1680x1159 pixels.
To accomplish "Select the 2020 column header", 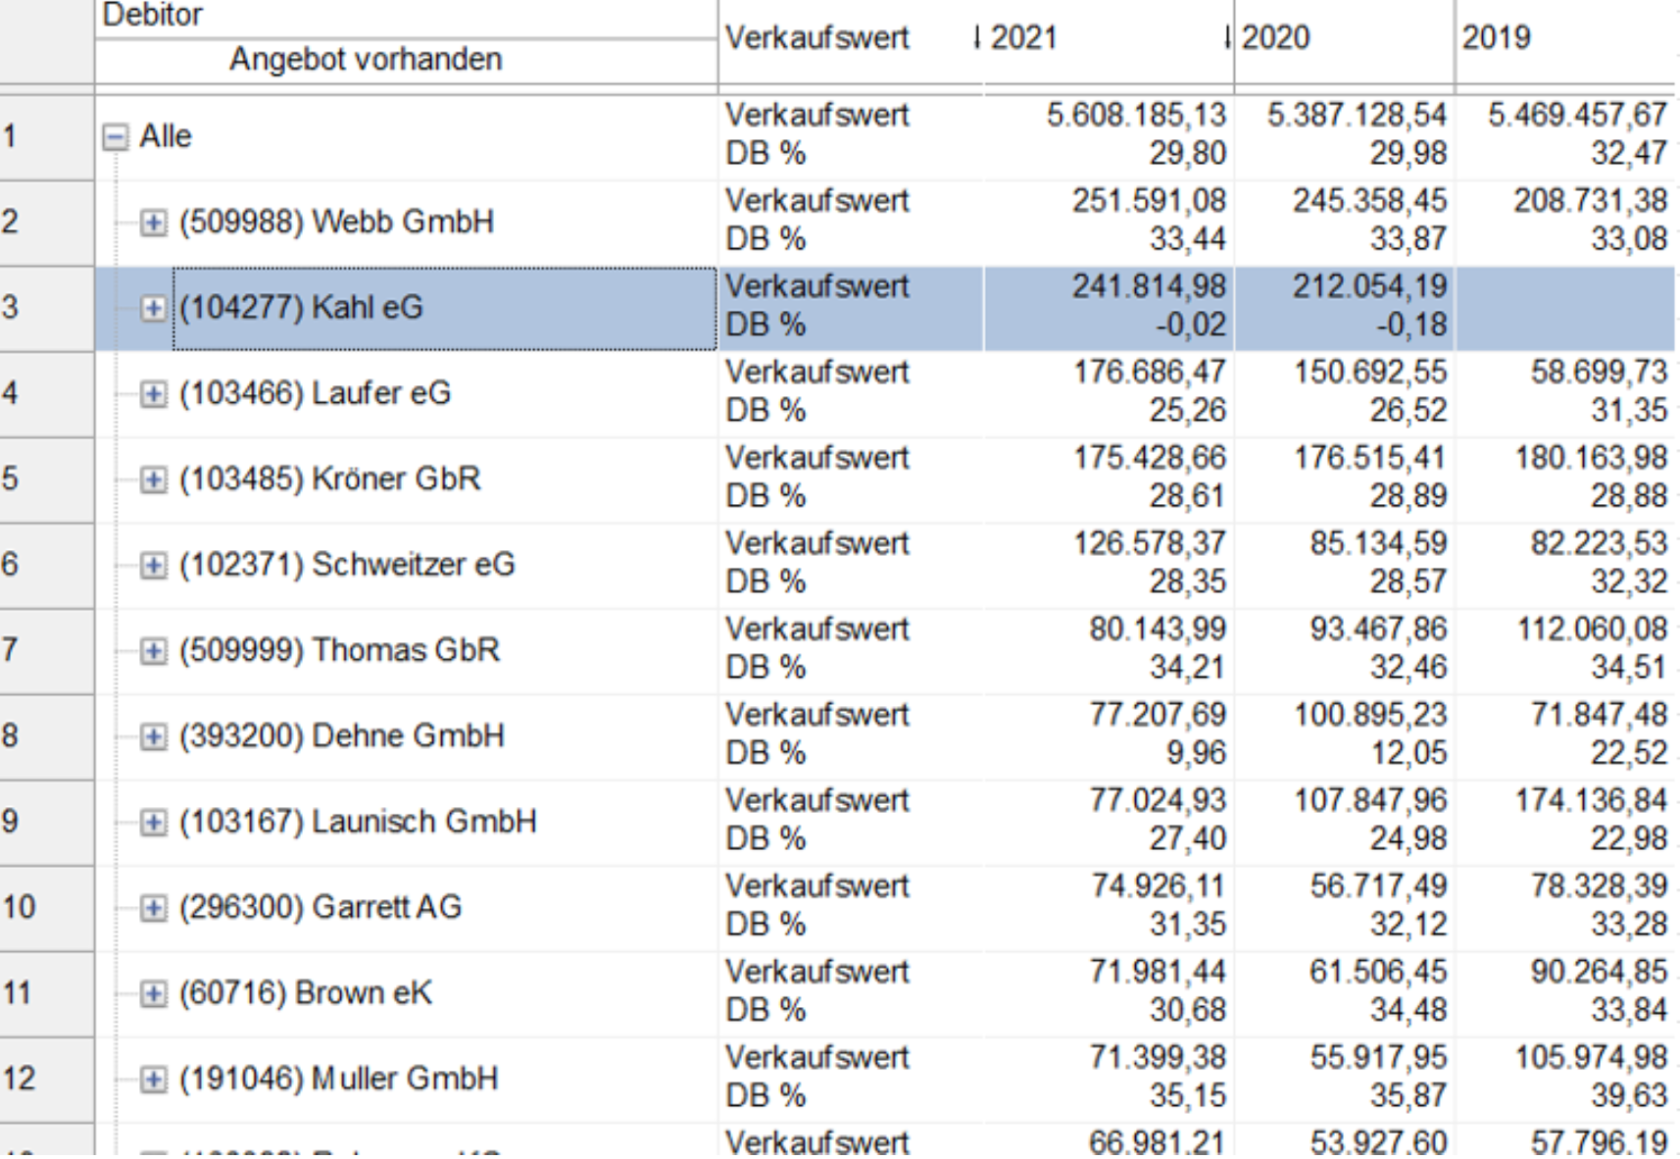I will coord(1344,41).
